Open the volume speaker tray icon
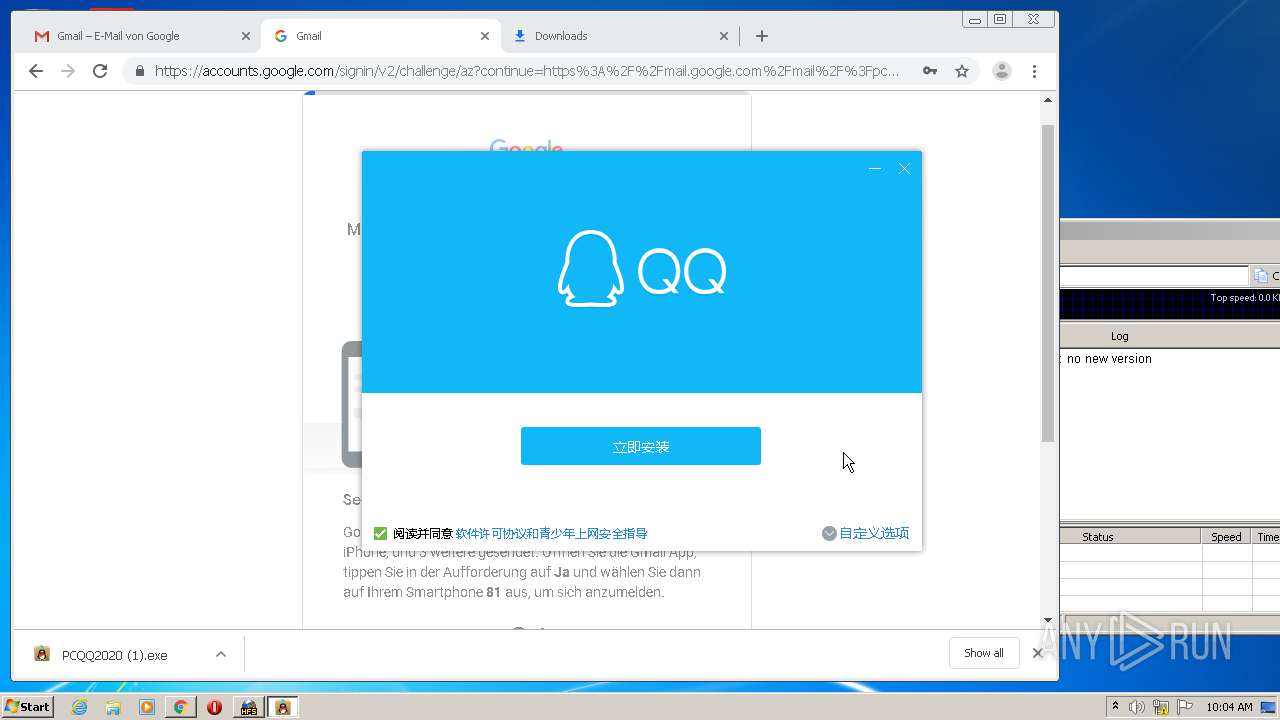1280x720 pixels. [1137, 707]
